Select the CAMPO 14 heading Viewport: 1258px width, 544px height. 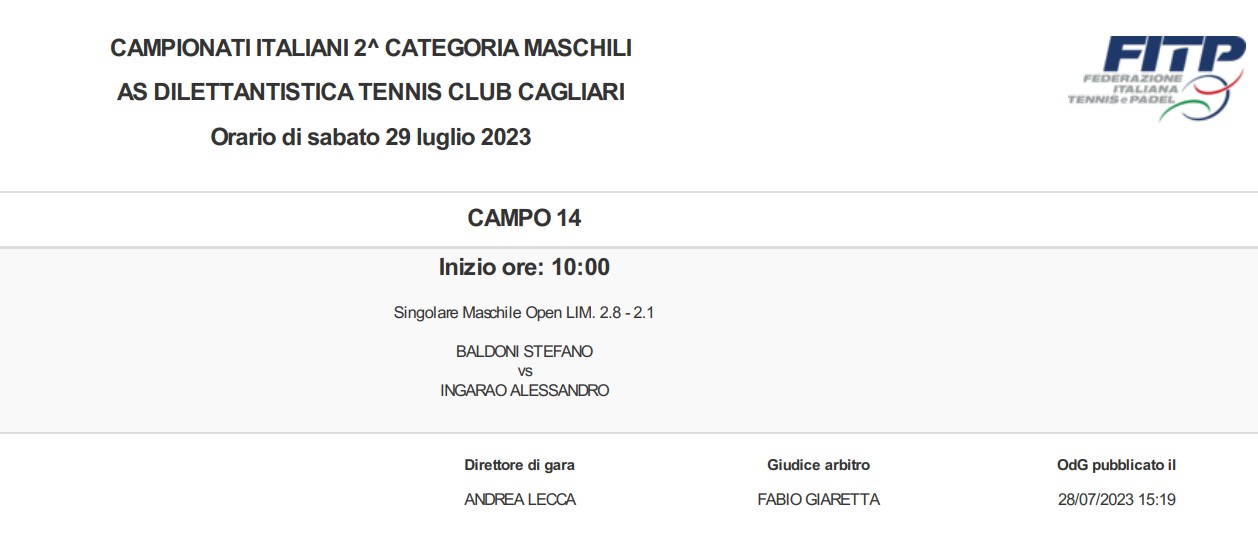coord(524,218)
